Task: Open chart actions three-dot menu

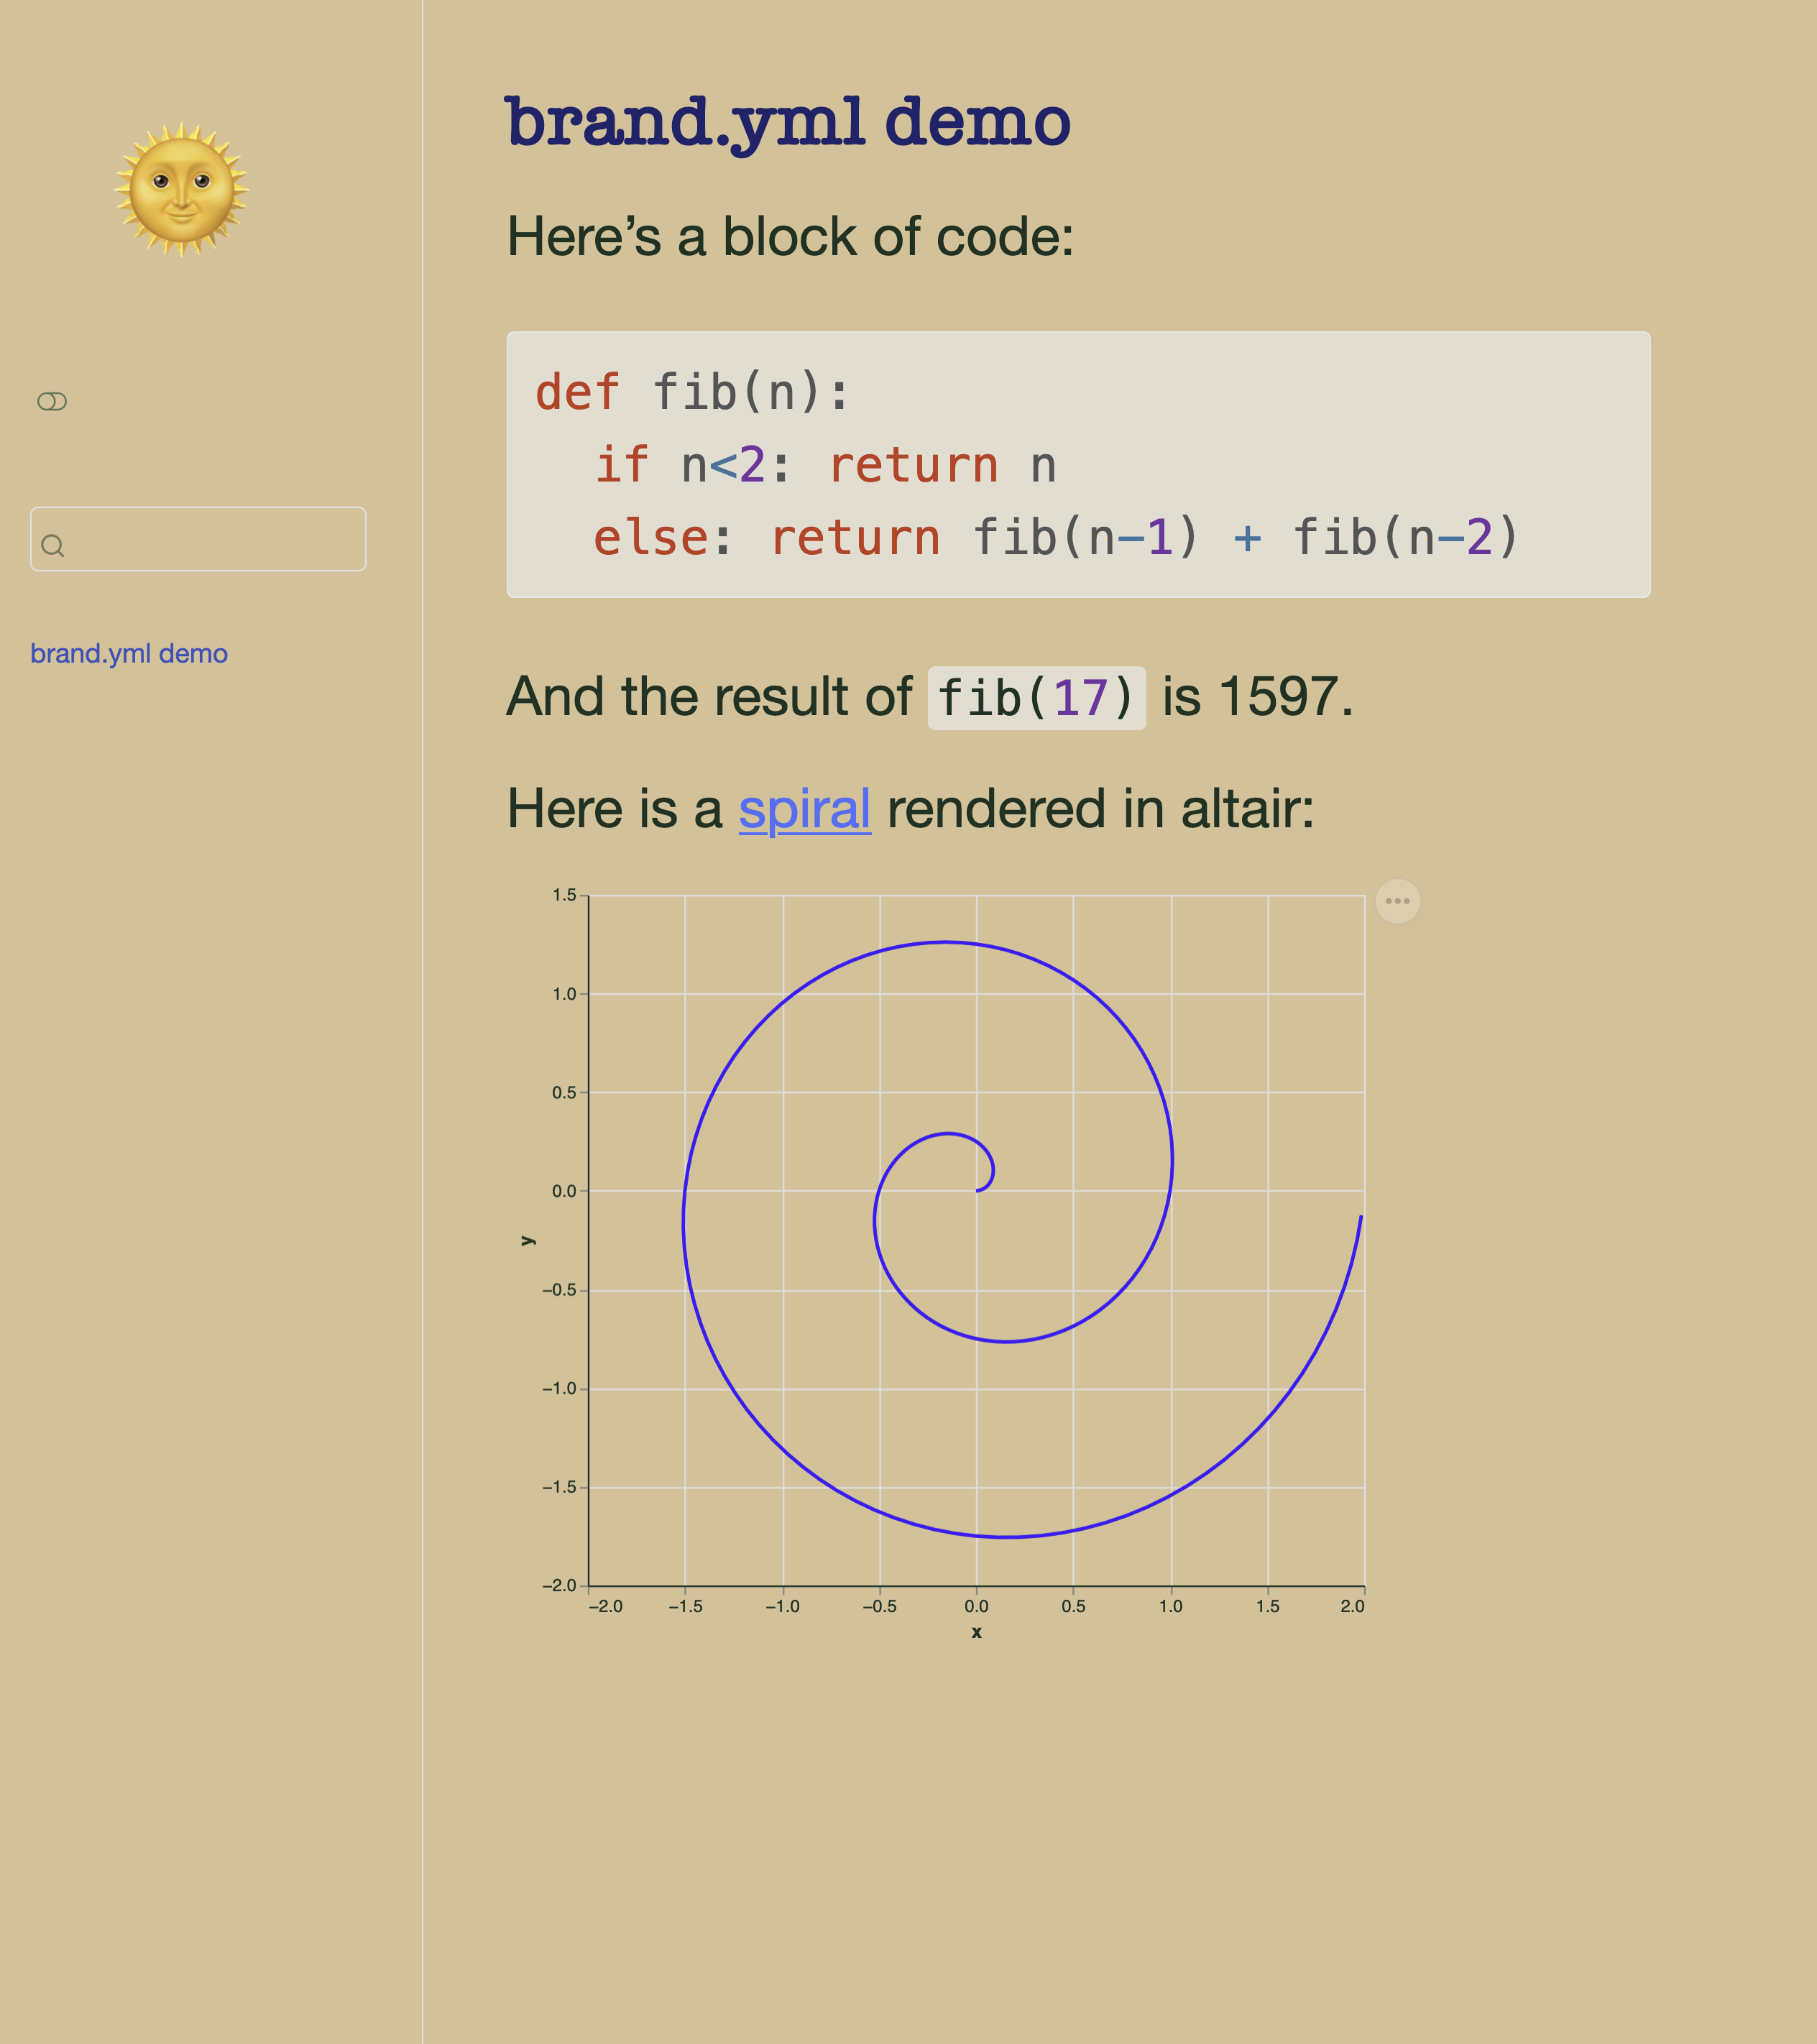Action: [1397, 901]
